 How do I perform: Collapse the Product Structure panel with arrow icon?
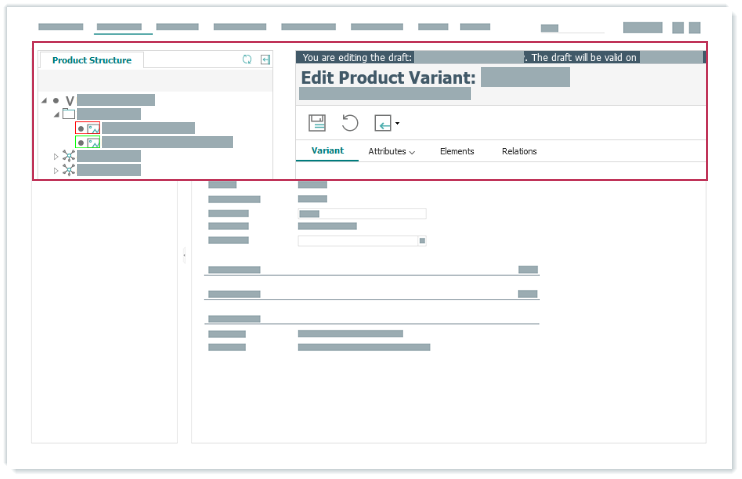pyautogui.click(x=265, y=60)
